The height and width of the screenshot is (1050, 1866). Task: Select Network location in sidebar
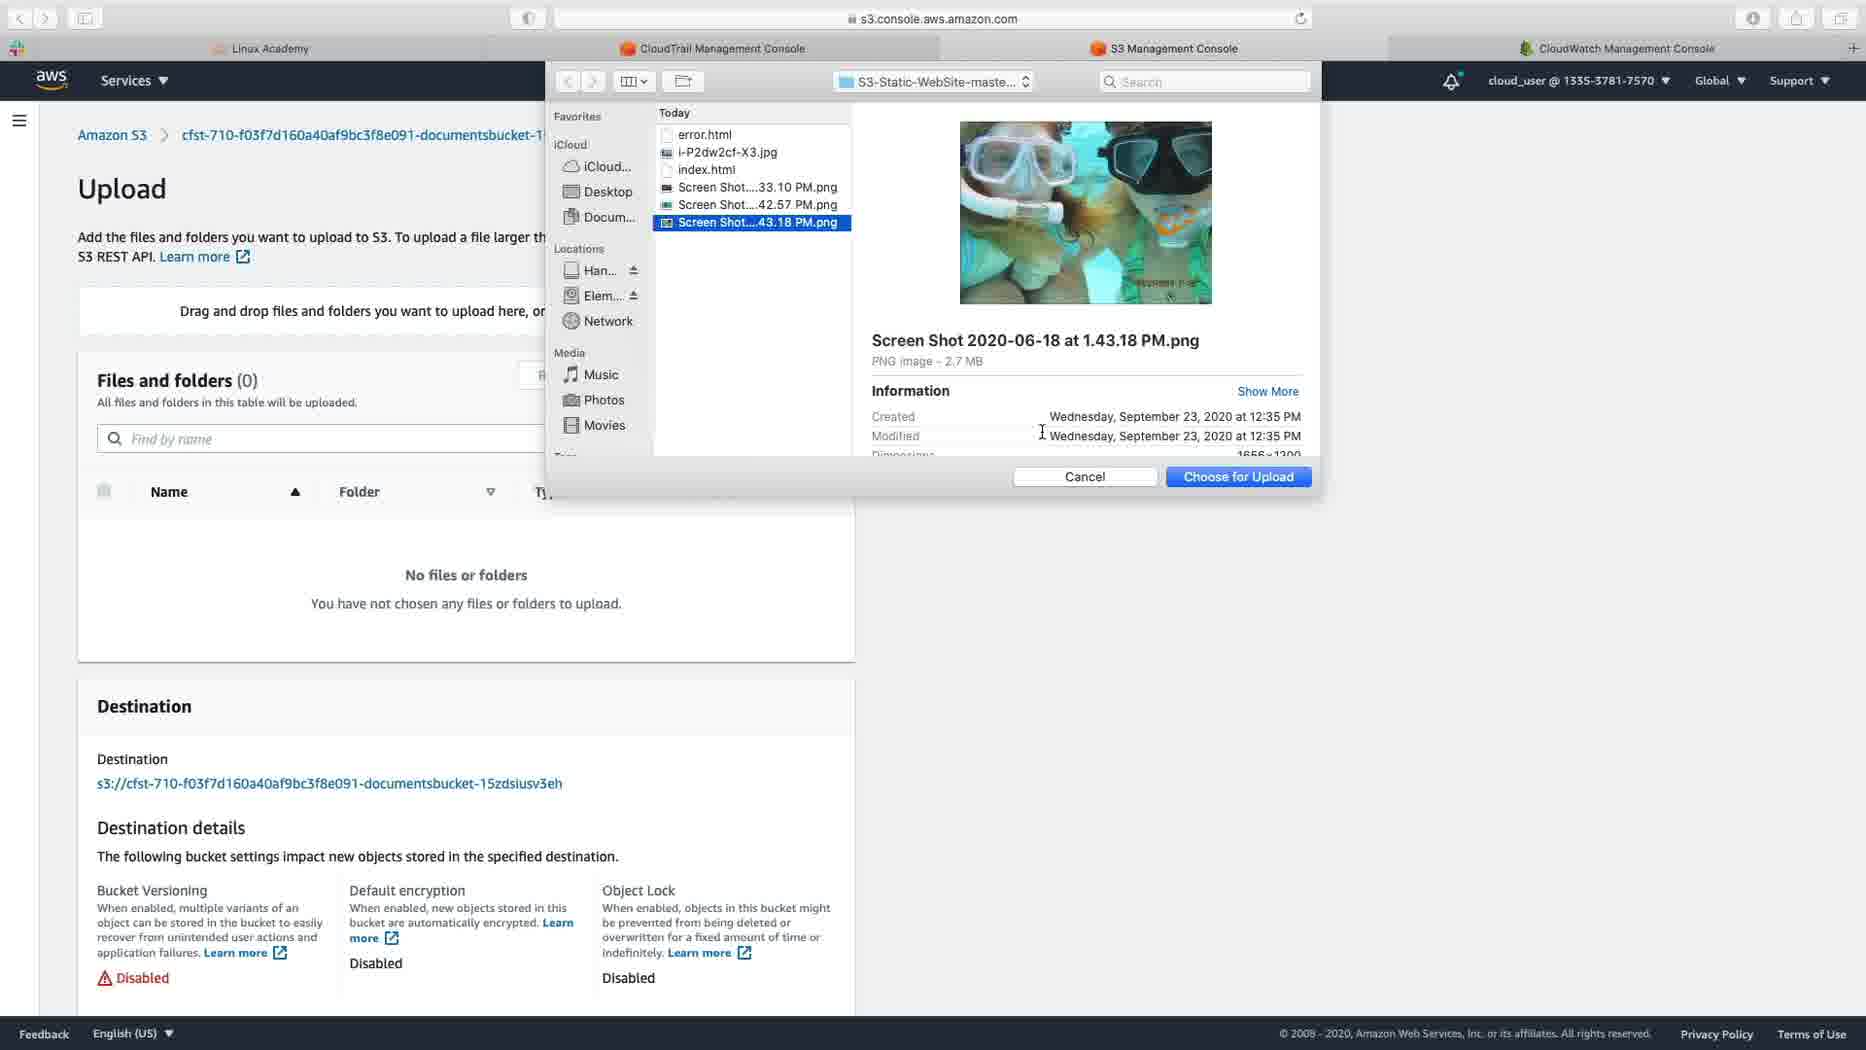[x=597, y=321]
